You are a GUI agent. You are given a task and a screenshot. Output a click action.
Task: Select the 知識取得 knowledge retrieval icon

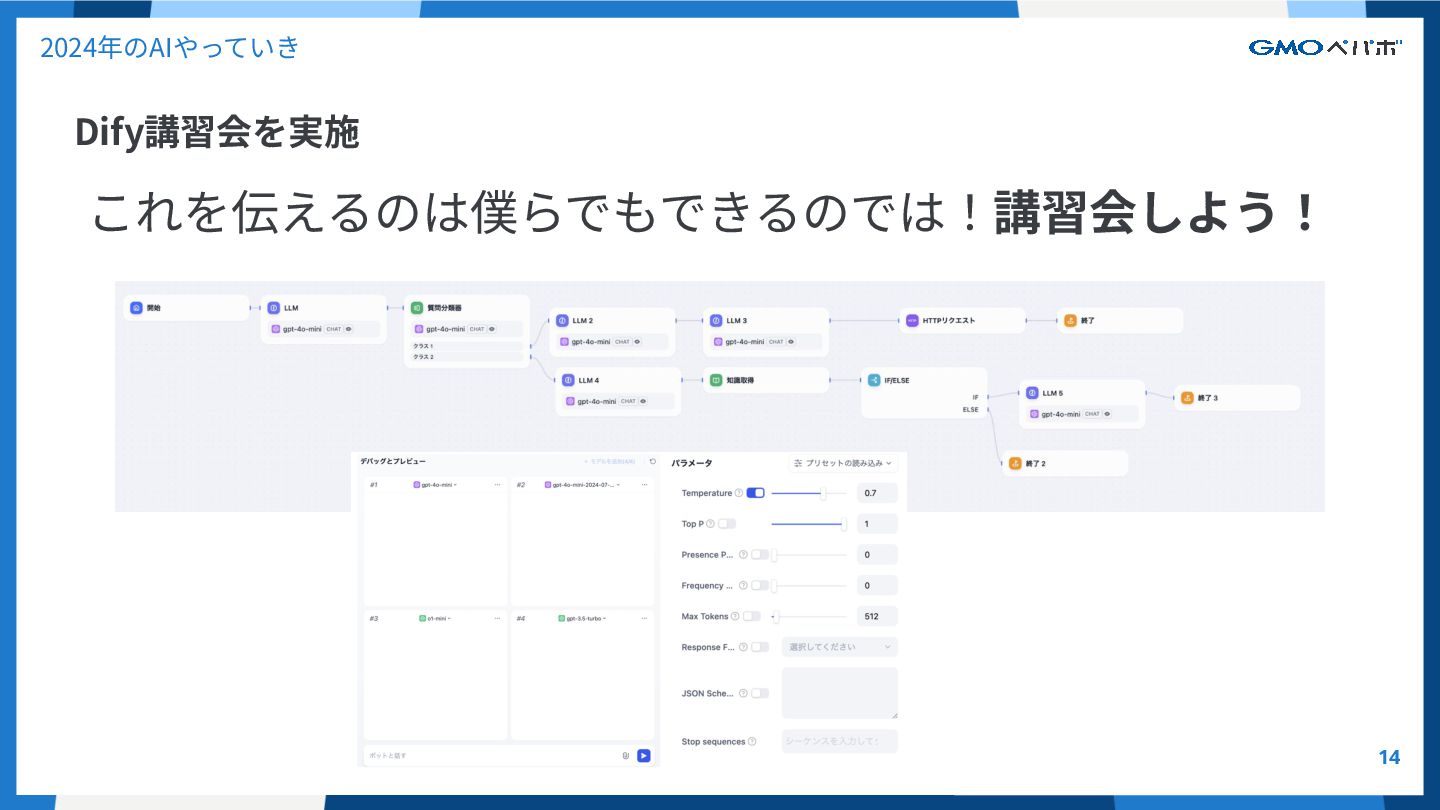click(x=716, y=380)
